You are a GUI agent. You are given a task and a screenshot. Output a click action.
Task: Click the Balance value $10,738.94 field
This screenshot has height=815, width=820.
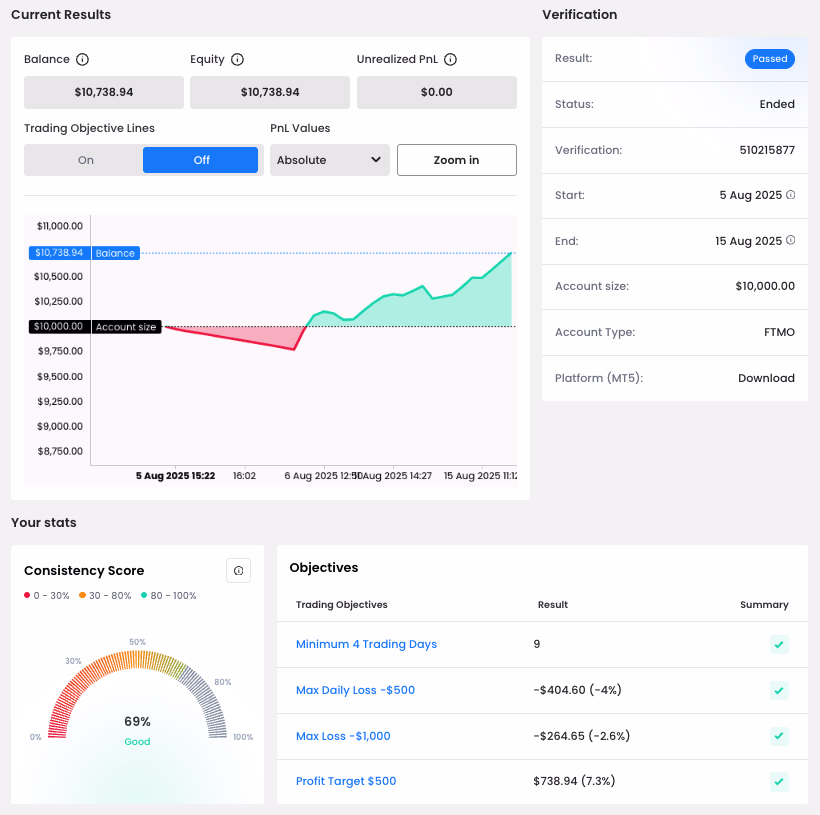tap(104, 92)
